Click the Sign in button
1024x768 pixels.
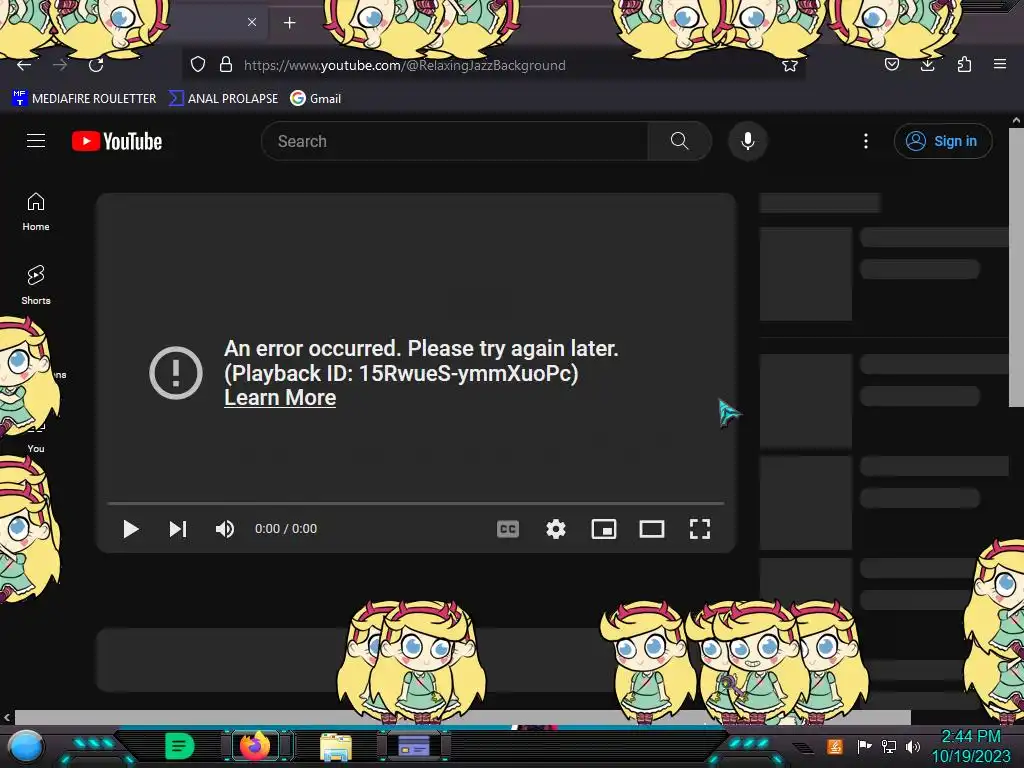point(942,141)
